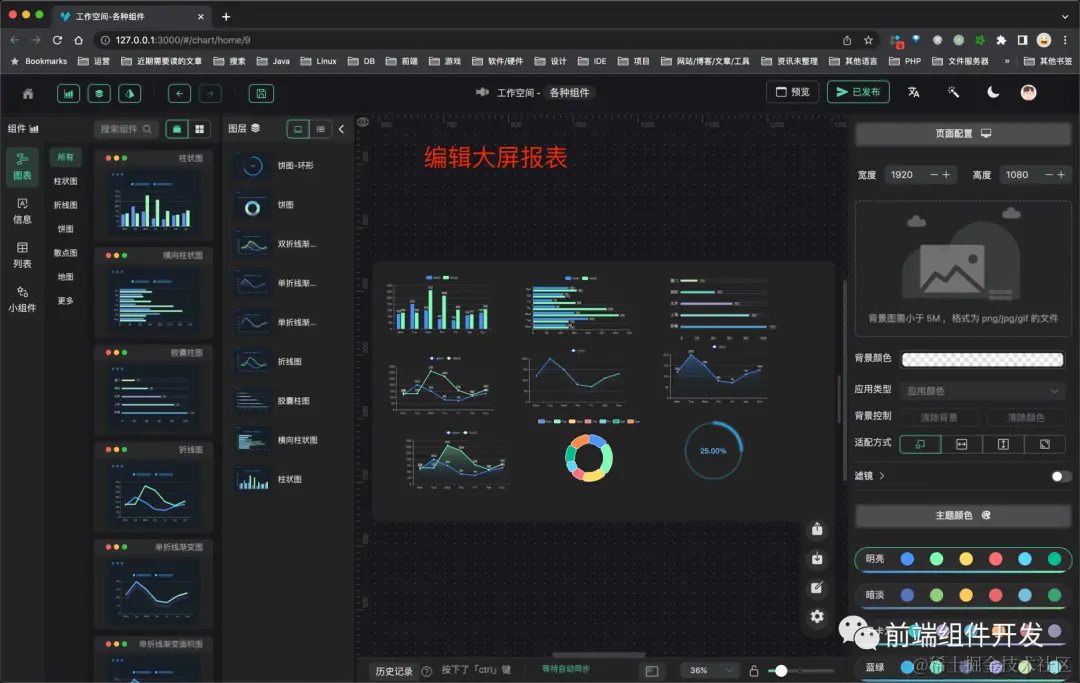
Task: Click the save icon in the top toolbar
Action: (x=262, y=92)
